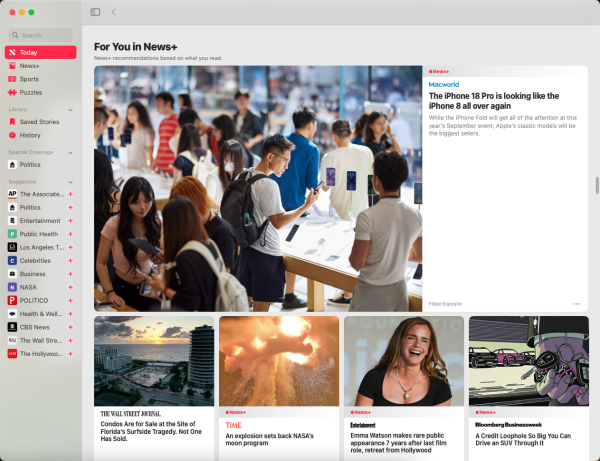
Task: Collapse the Suggested section
Action: (x=70, y=182)
